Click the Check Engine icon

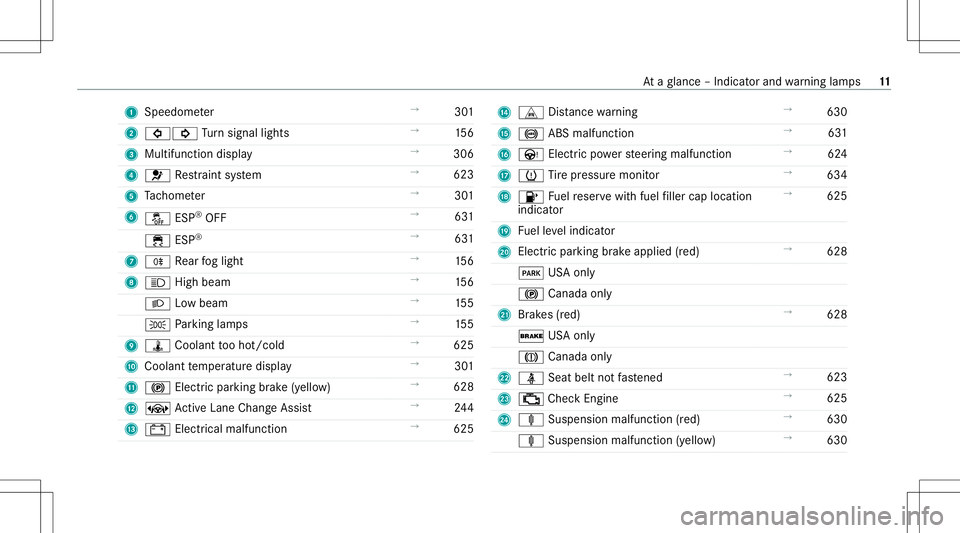[x=531, y=400]
